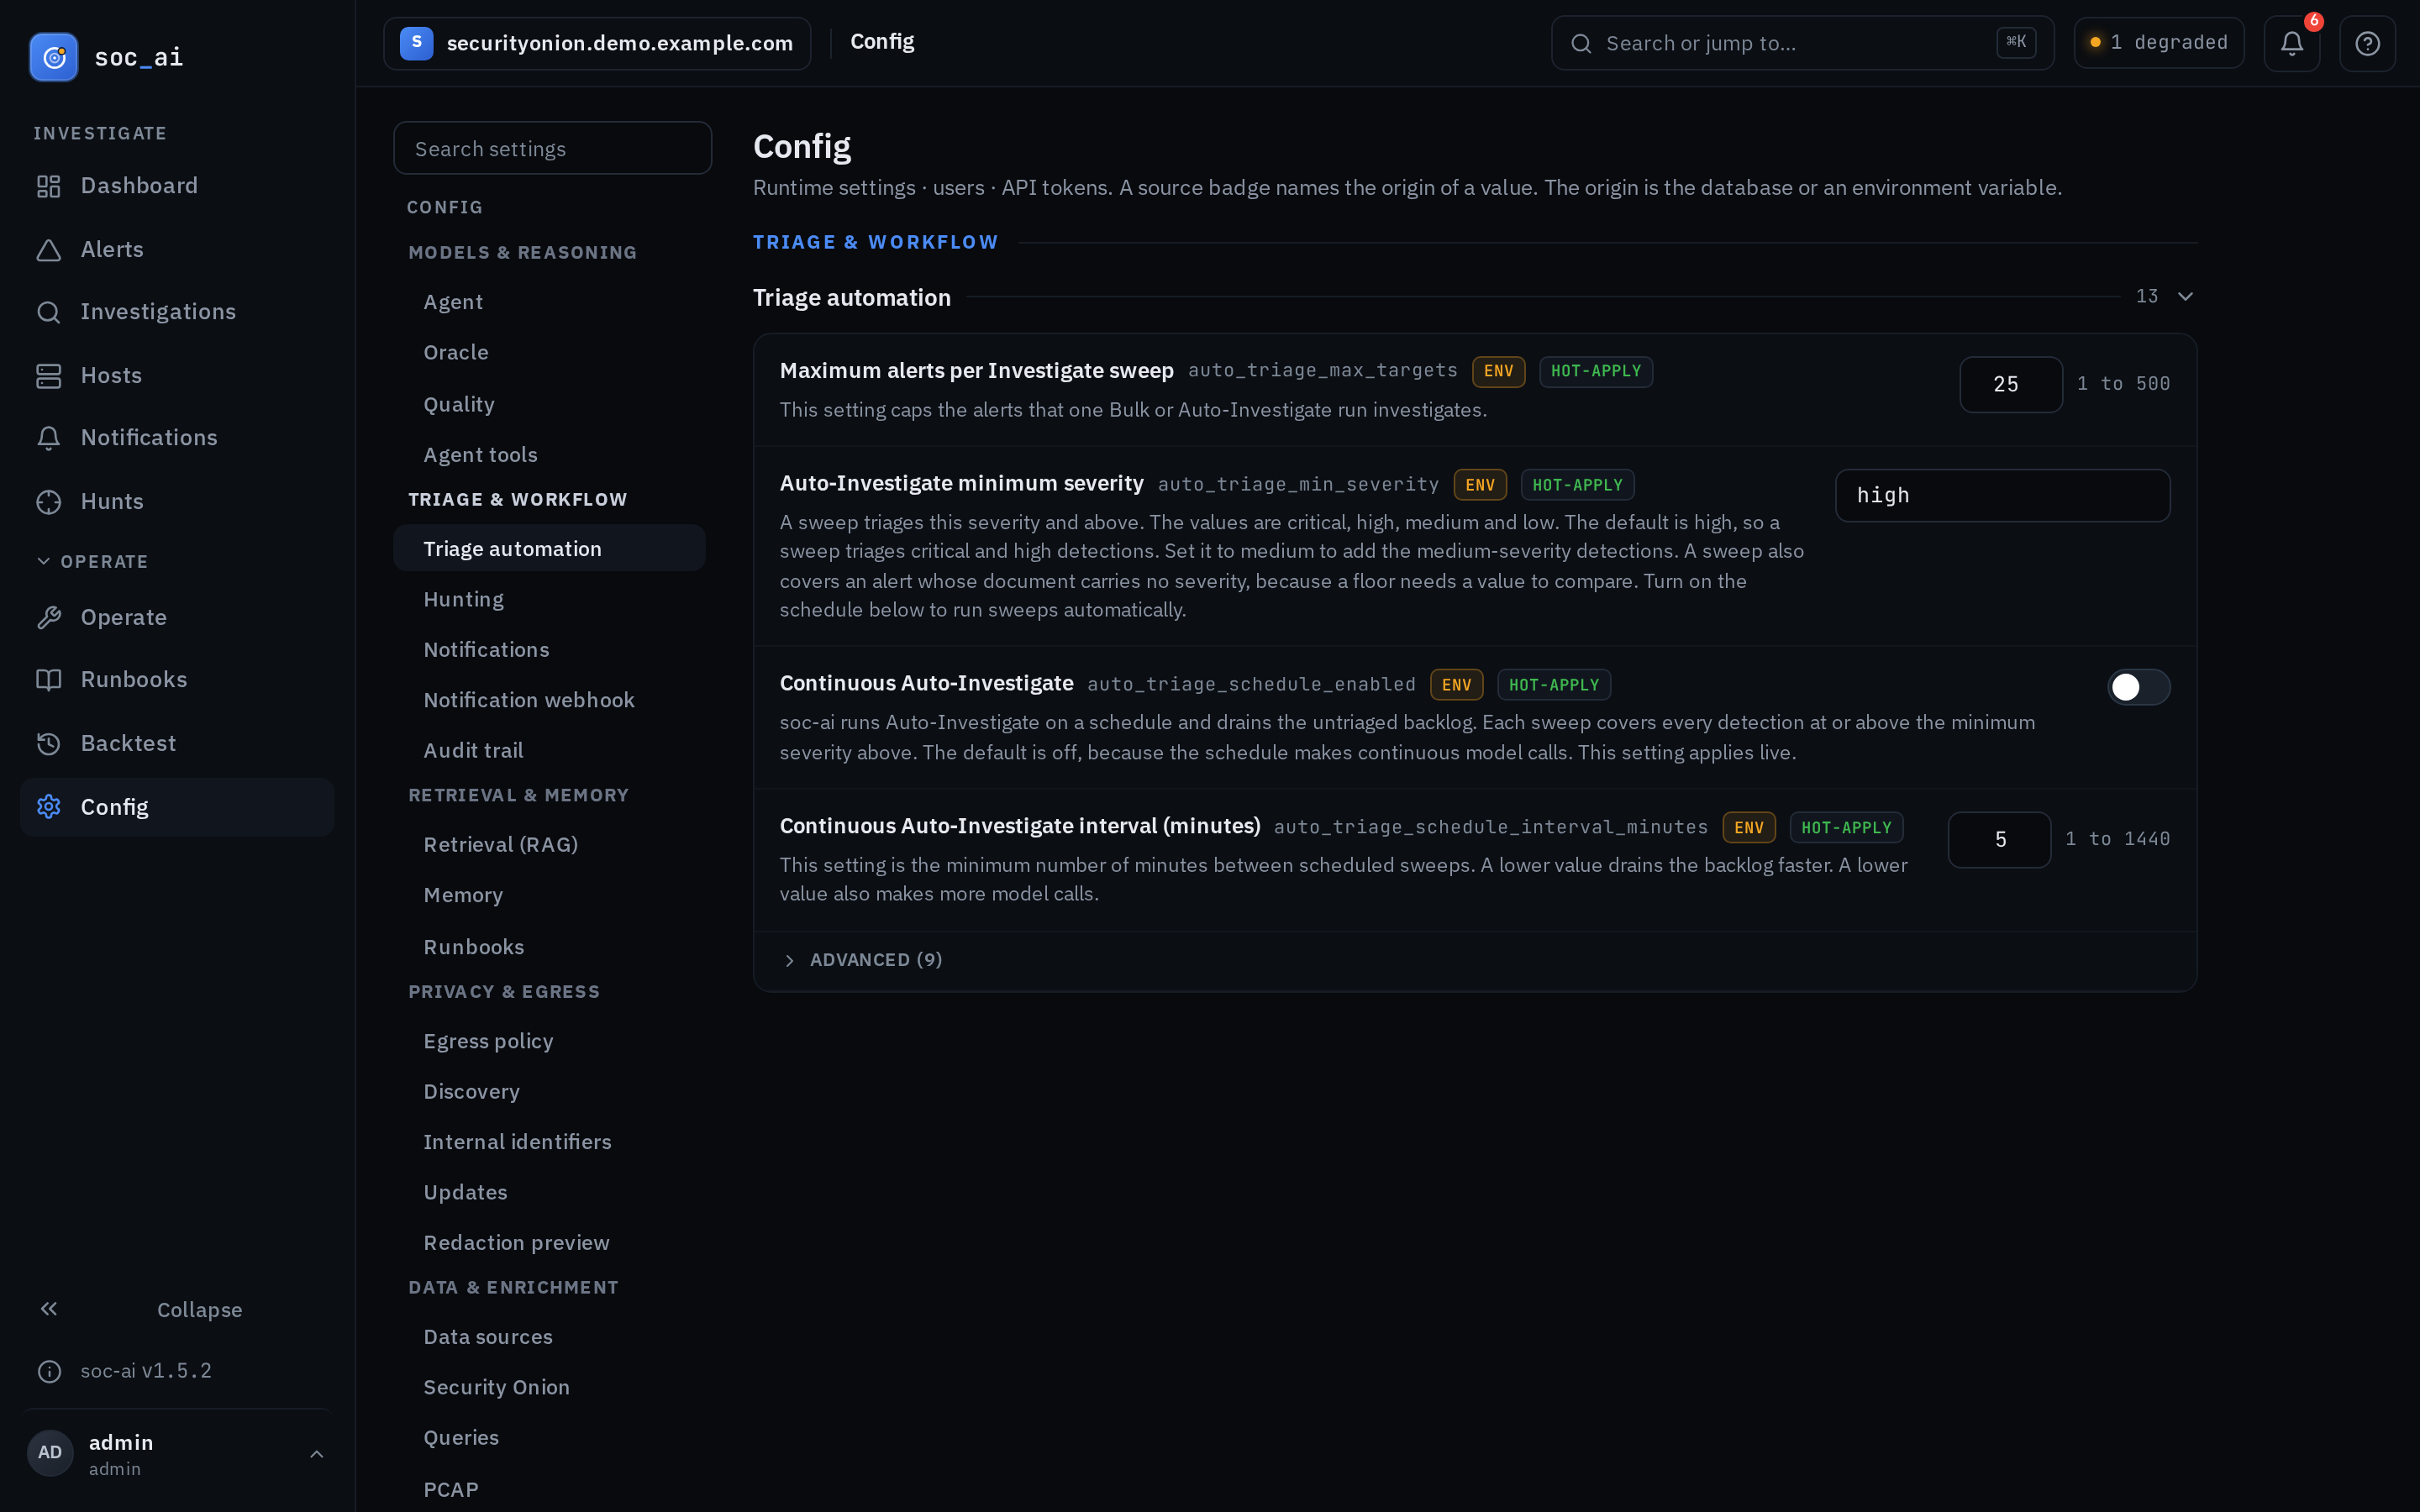Collapse the OPERATE sidebar group

[x=92, y=562]
